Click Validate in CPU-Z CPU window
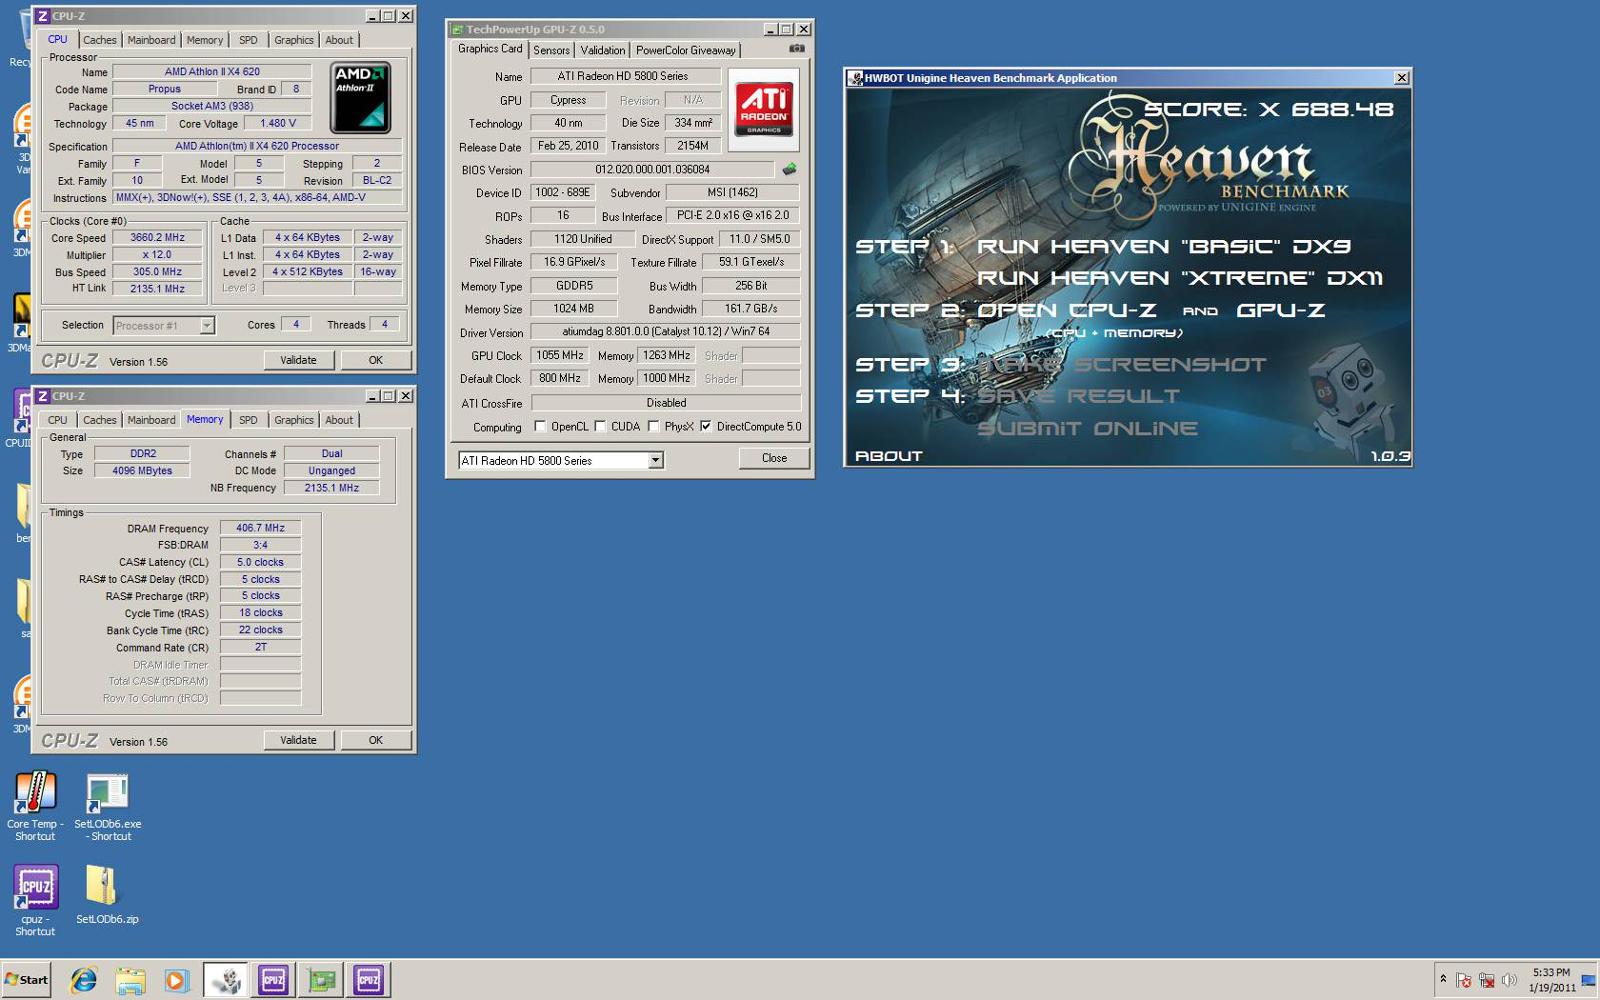The image size is (1600, 1000). [x=298, y=360]
